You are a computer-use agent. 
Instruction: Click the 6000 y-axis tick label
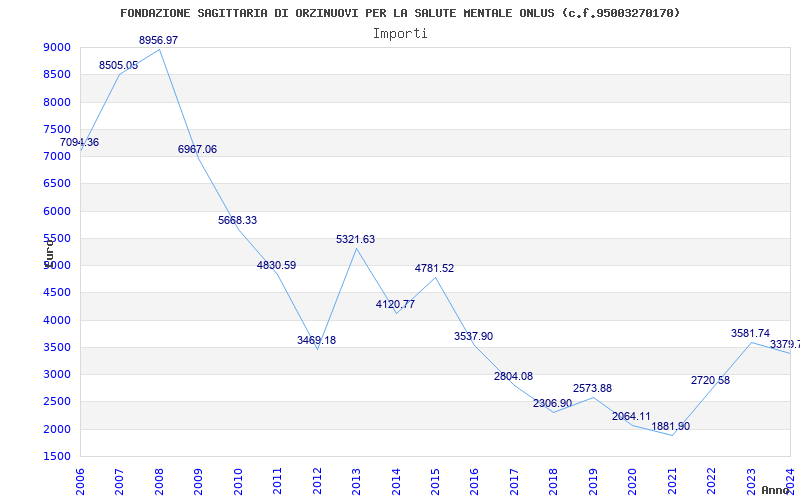point(56,211)
